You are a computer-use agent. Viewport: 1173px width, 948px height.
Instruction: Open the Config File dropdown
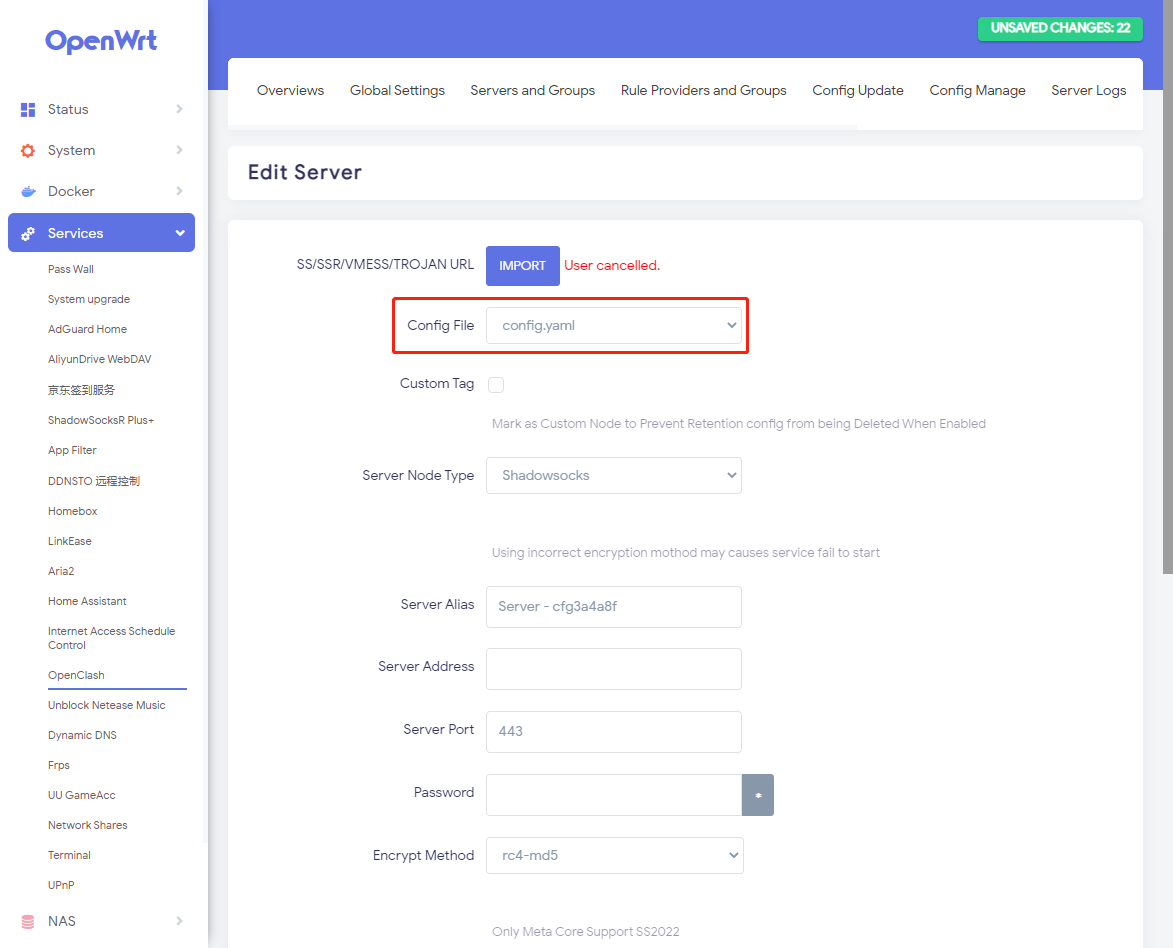pyautogui.click(x=613, y=325)
